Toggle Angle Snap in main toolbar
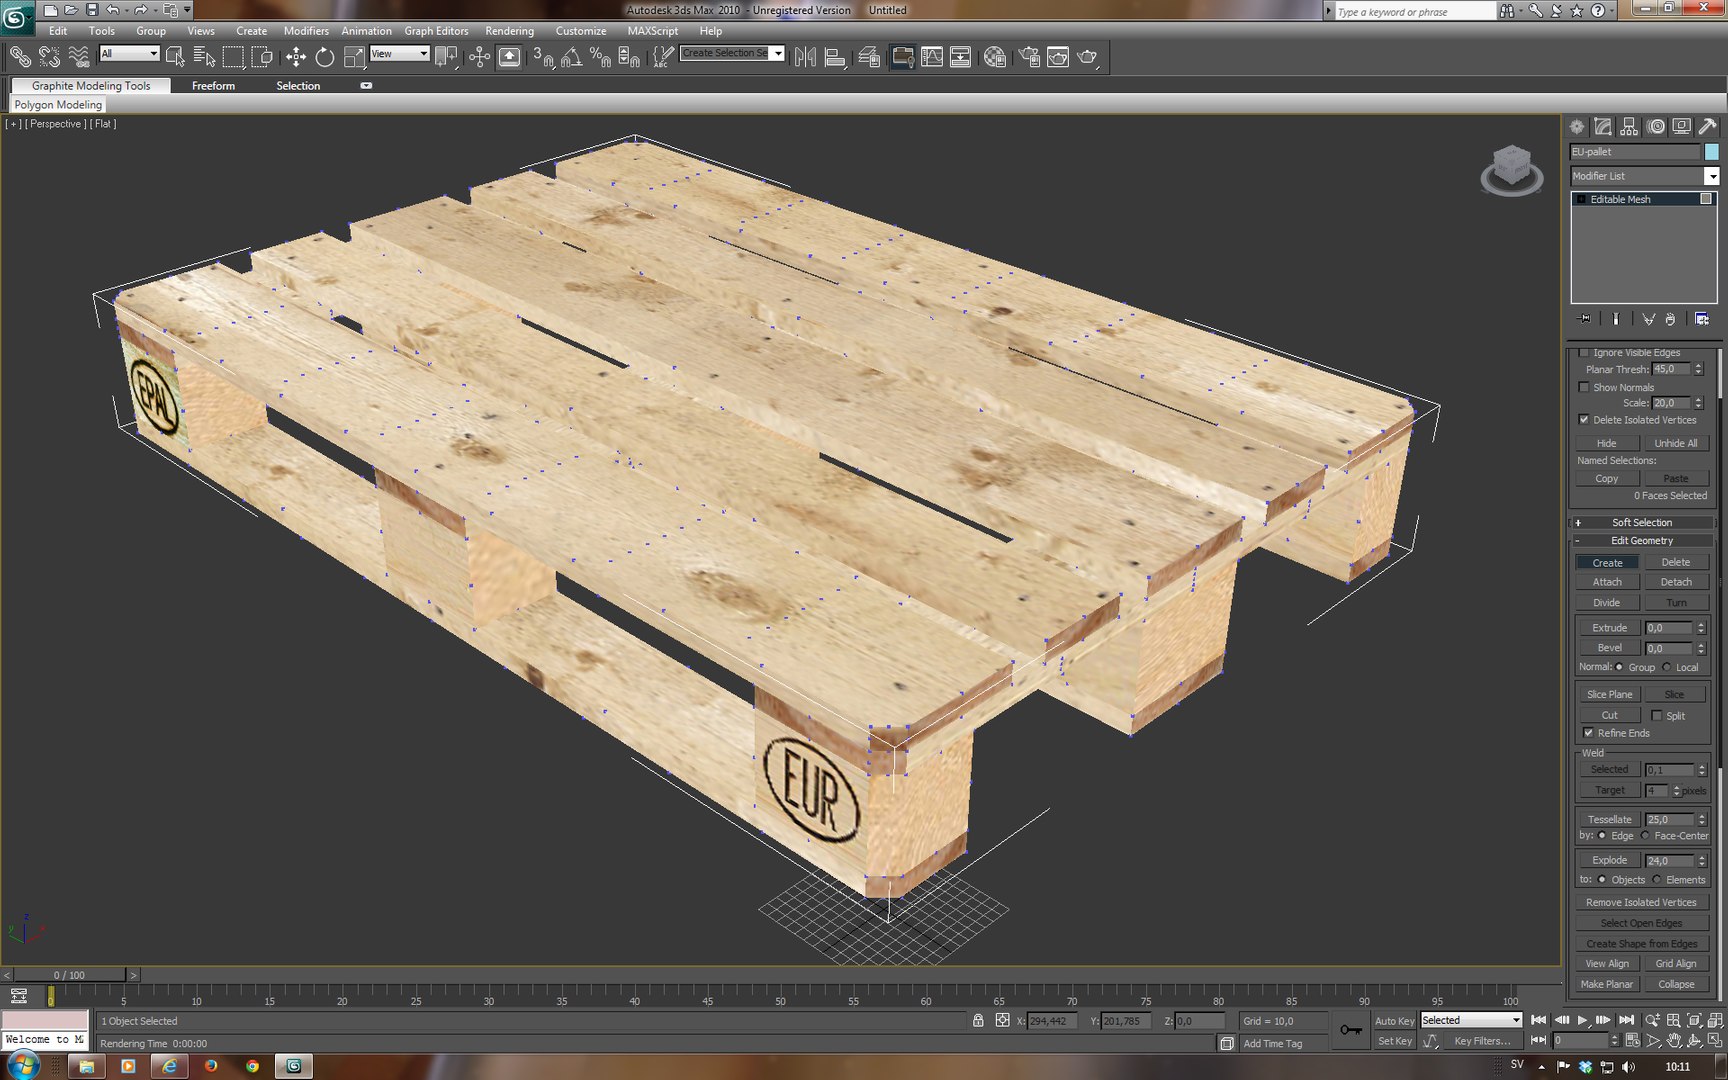This screenshot has height=1080, width=1728. coord(572,57)
